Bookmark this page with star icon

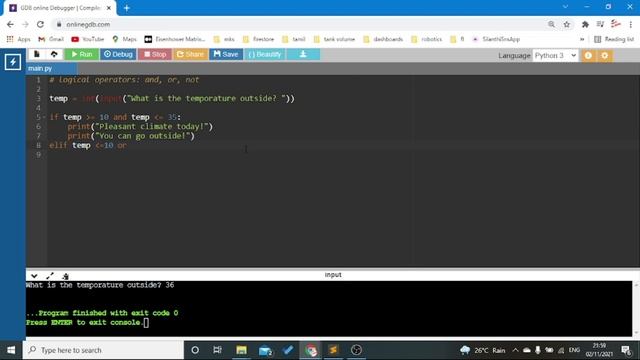567,24
